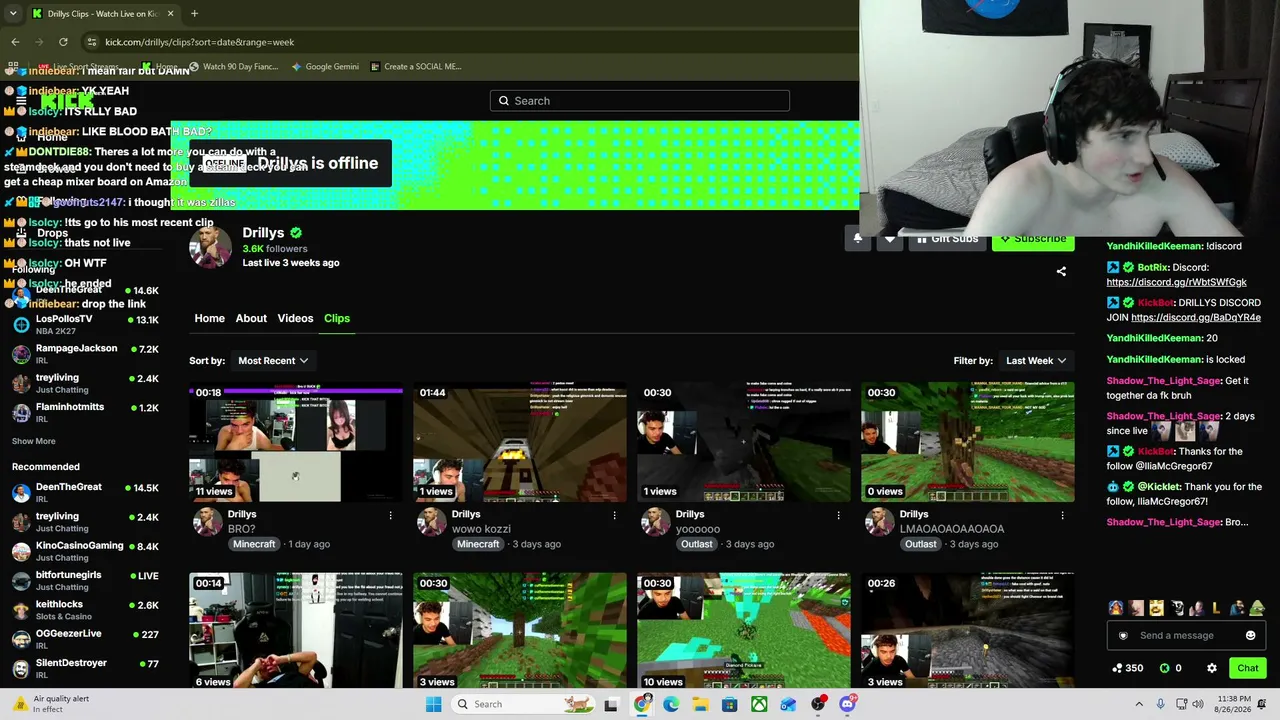
Task: Open the emoji picker in chat input
Action: coord(1250,636)
